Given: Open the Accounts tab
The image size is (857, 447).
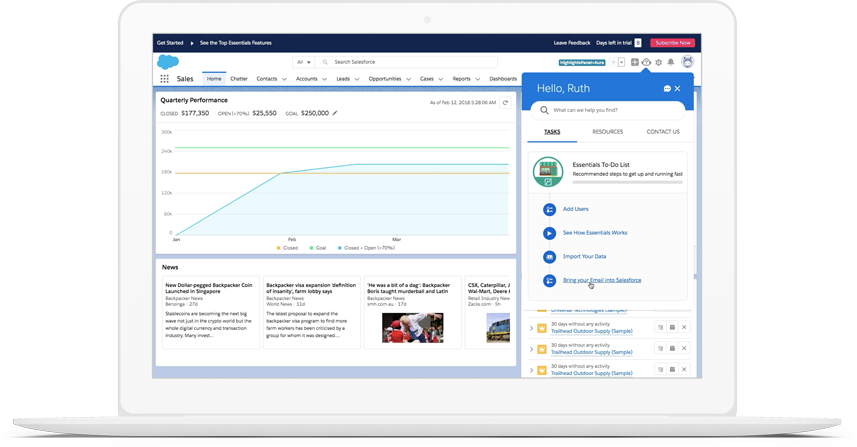Looking at the screenshot, I should click(307, 79).
